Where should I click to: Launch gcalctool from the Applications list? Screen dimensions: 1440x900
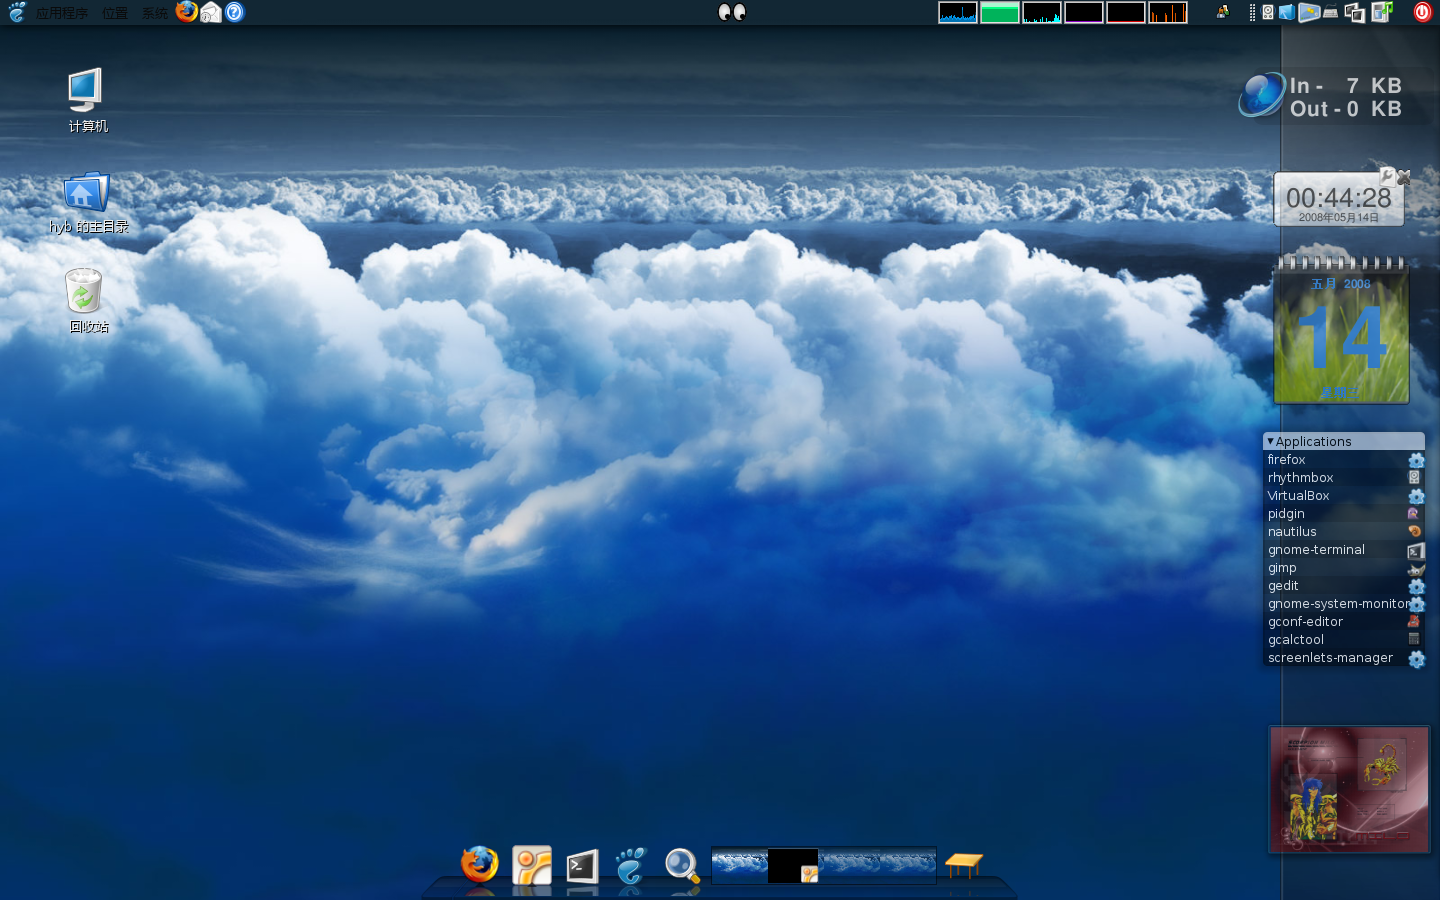(1345, 640)
